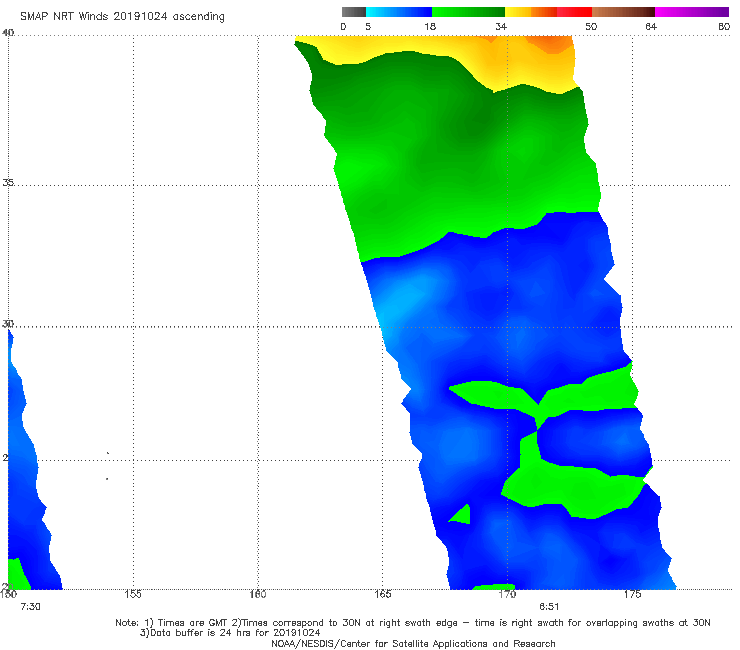Click the red segment of the color bar
This screenshot has width=740, height=650.
pos(574,12)
